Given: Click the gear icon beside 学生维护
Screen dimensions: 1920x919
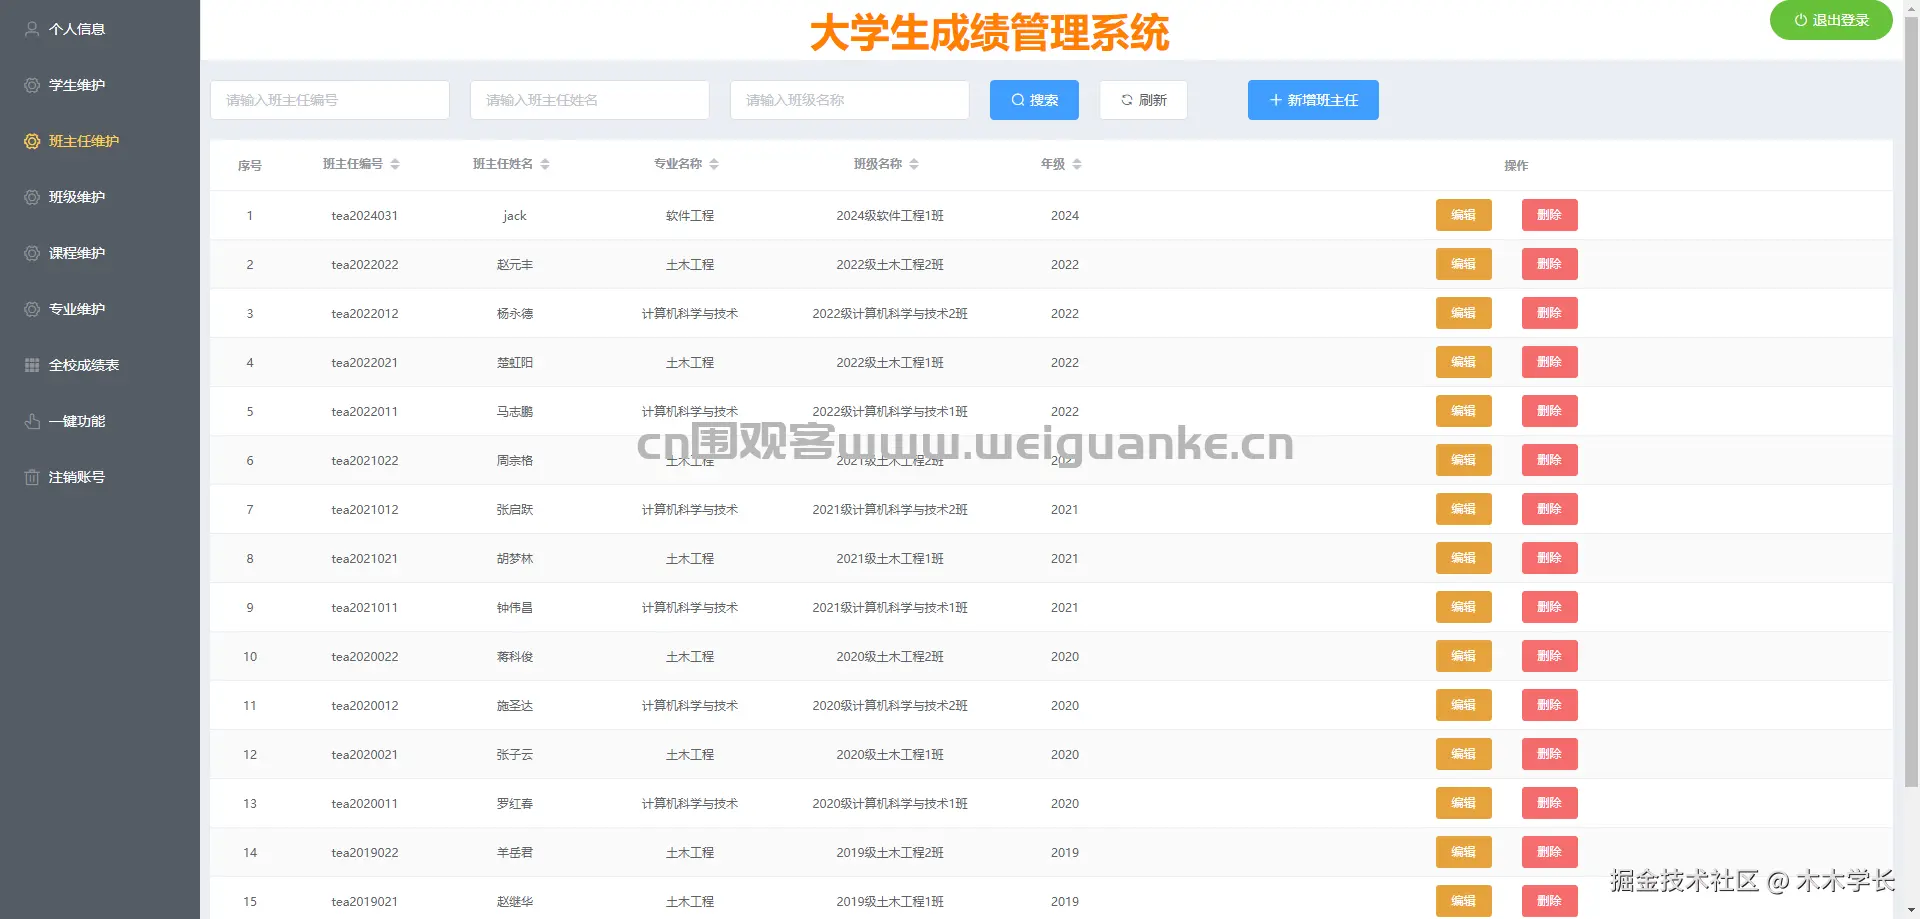Looking at the screenshot, I should 32,85.
